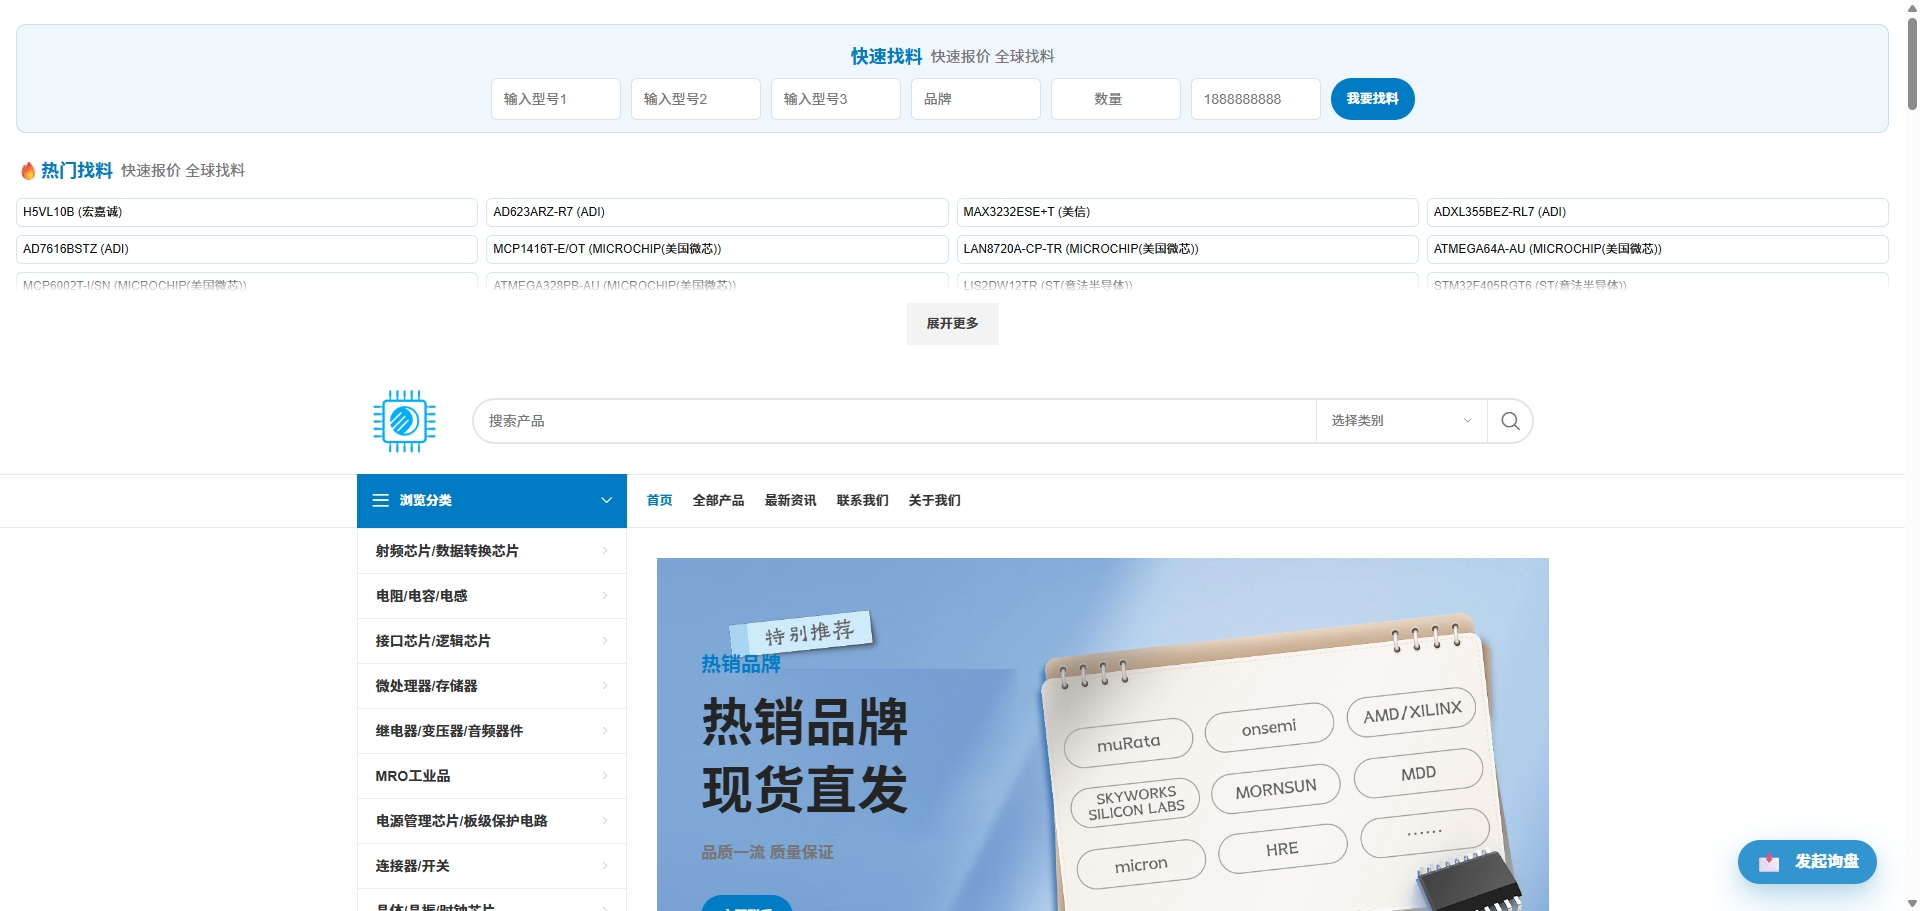The image size is (1920, 911).
Task: Select 电源管理芯片/板级保护电路 category text
Action: [x=461, y=821]
